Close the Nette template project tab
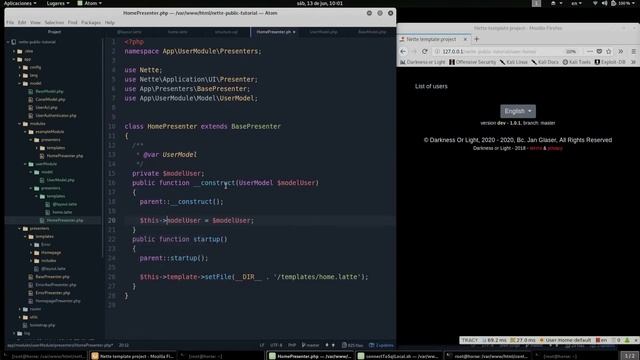 click(x=465, y=39)
